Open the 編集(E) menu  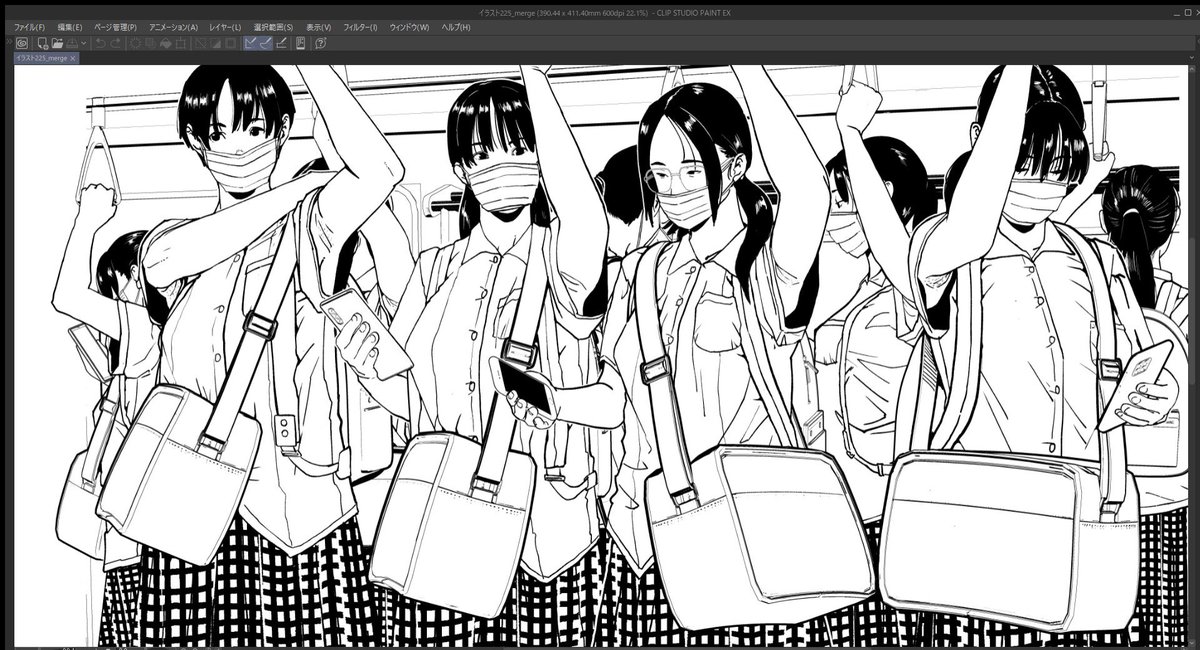click(70, 27)
